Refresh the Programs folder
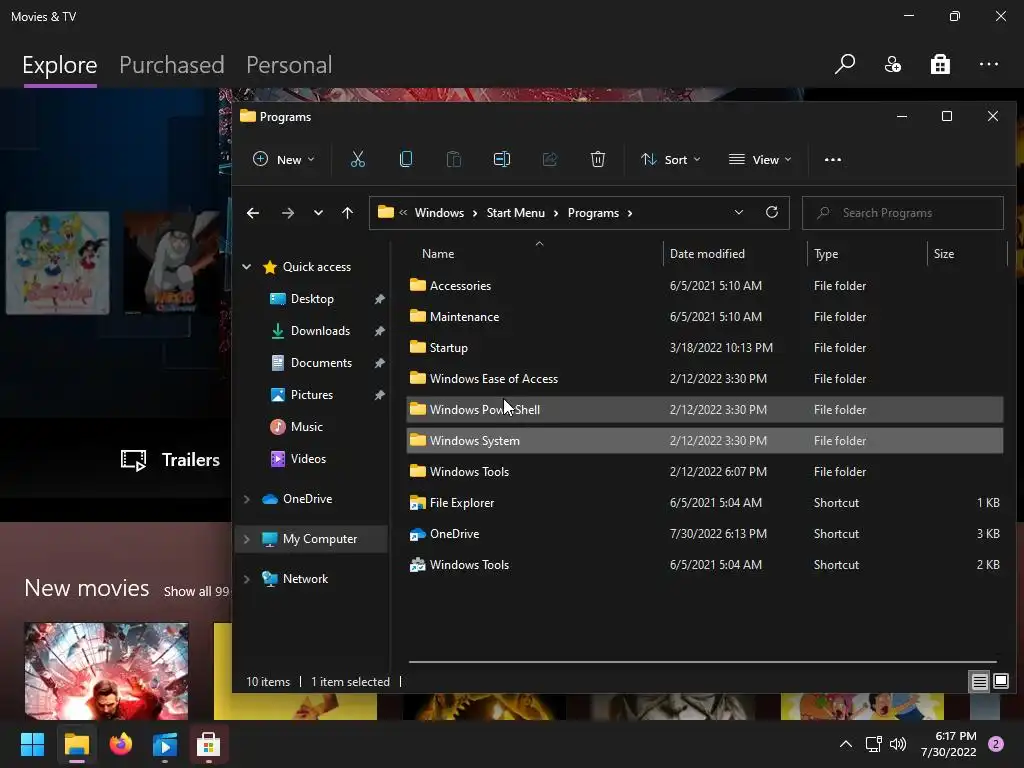The image size is (1024, 768). 772,212
